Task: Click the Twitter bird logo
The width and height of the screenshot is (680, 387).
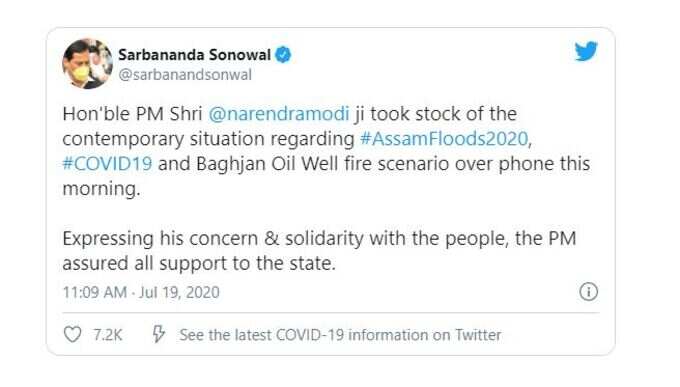Action: 586,51
